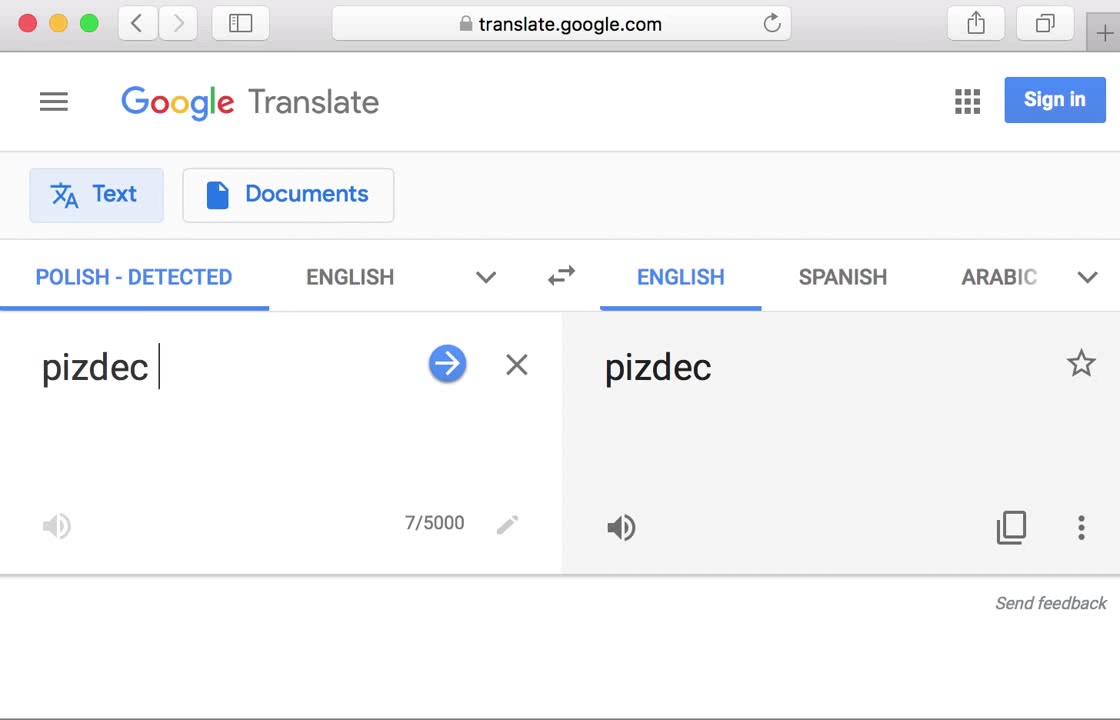The image size is (1120, 720).
Task: Copy the translation to clipboard
Action: click(1011, 527)
